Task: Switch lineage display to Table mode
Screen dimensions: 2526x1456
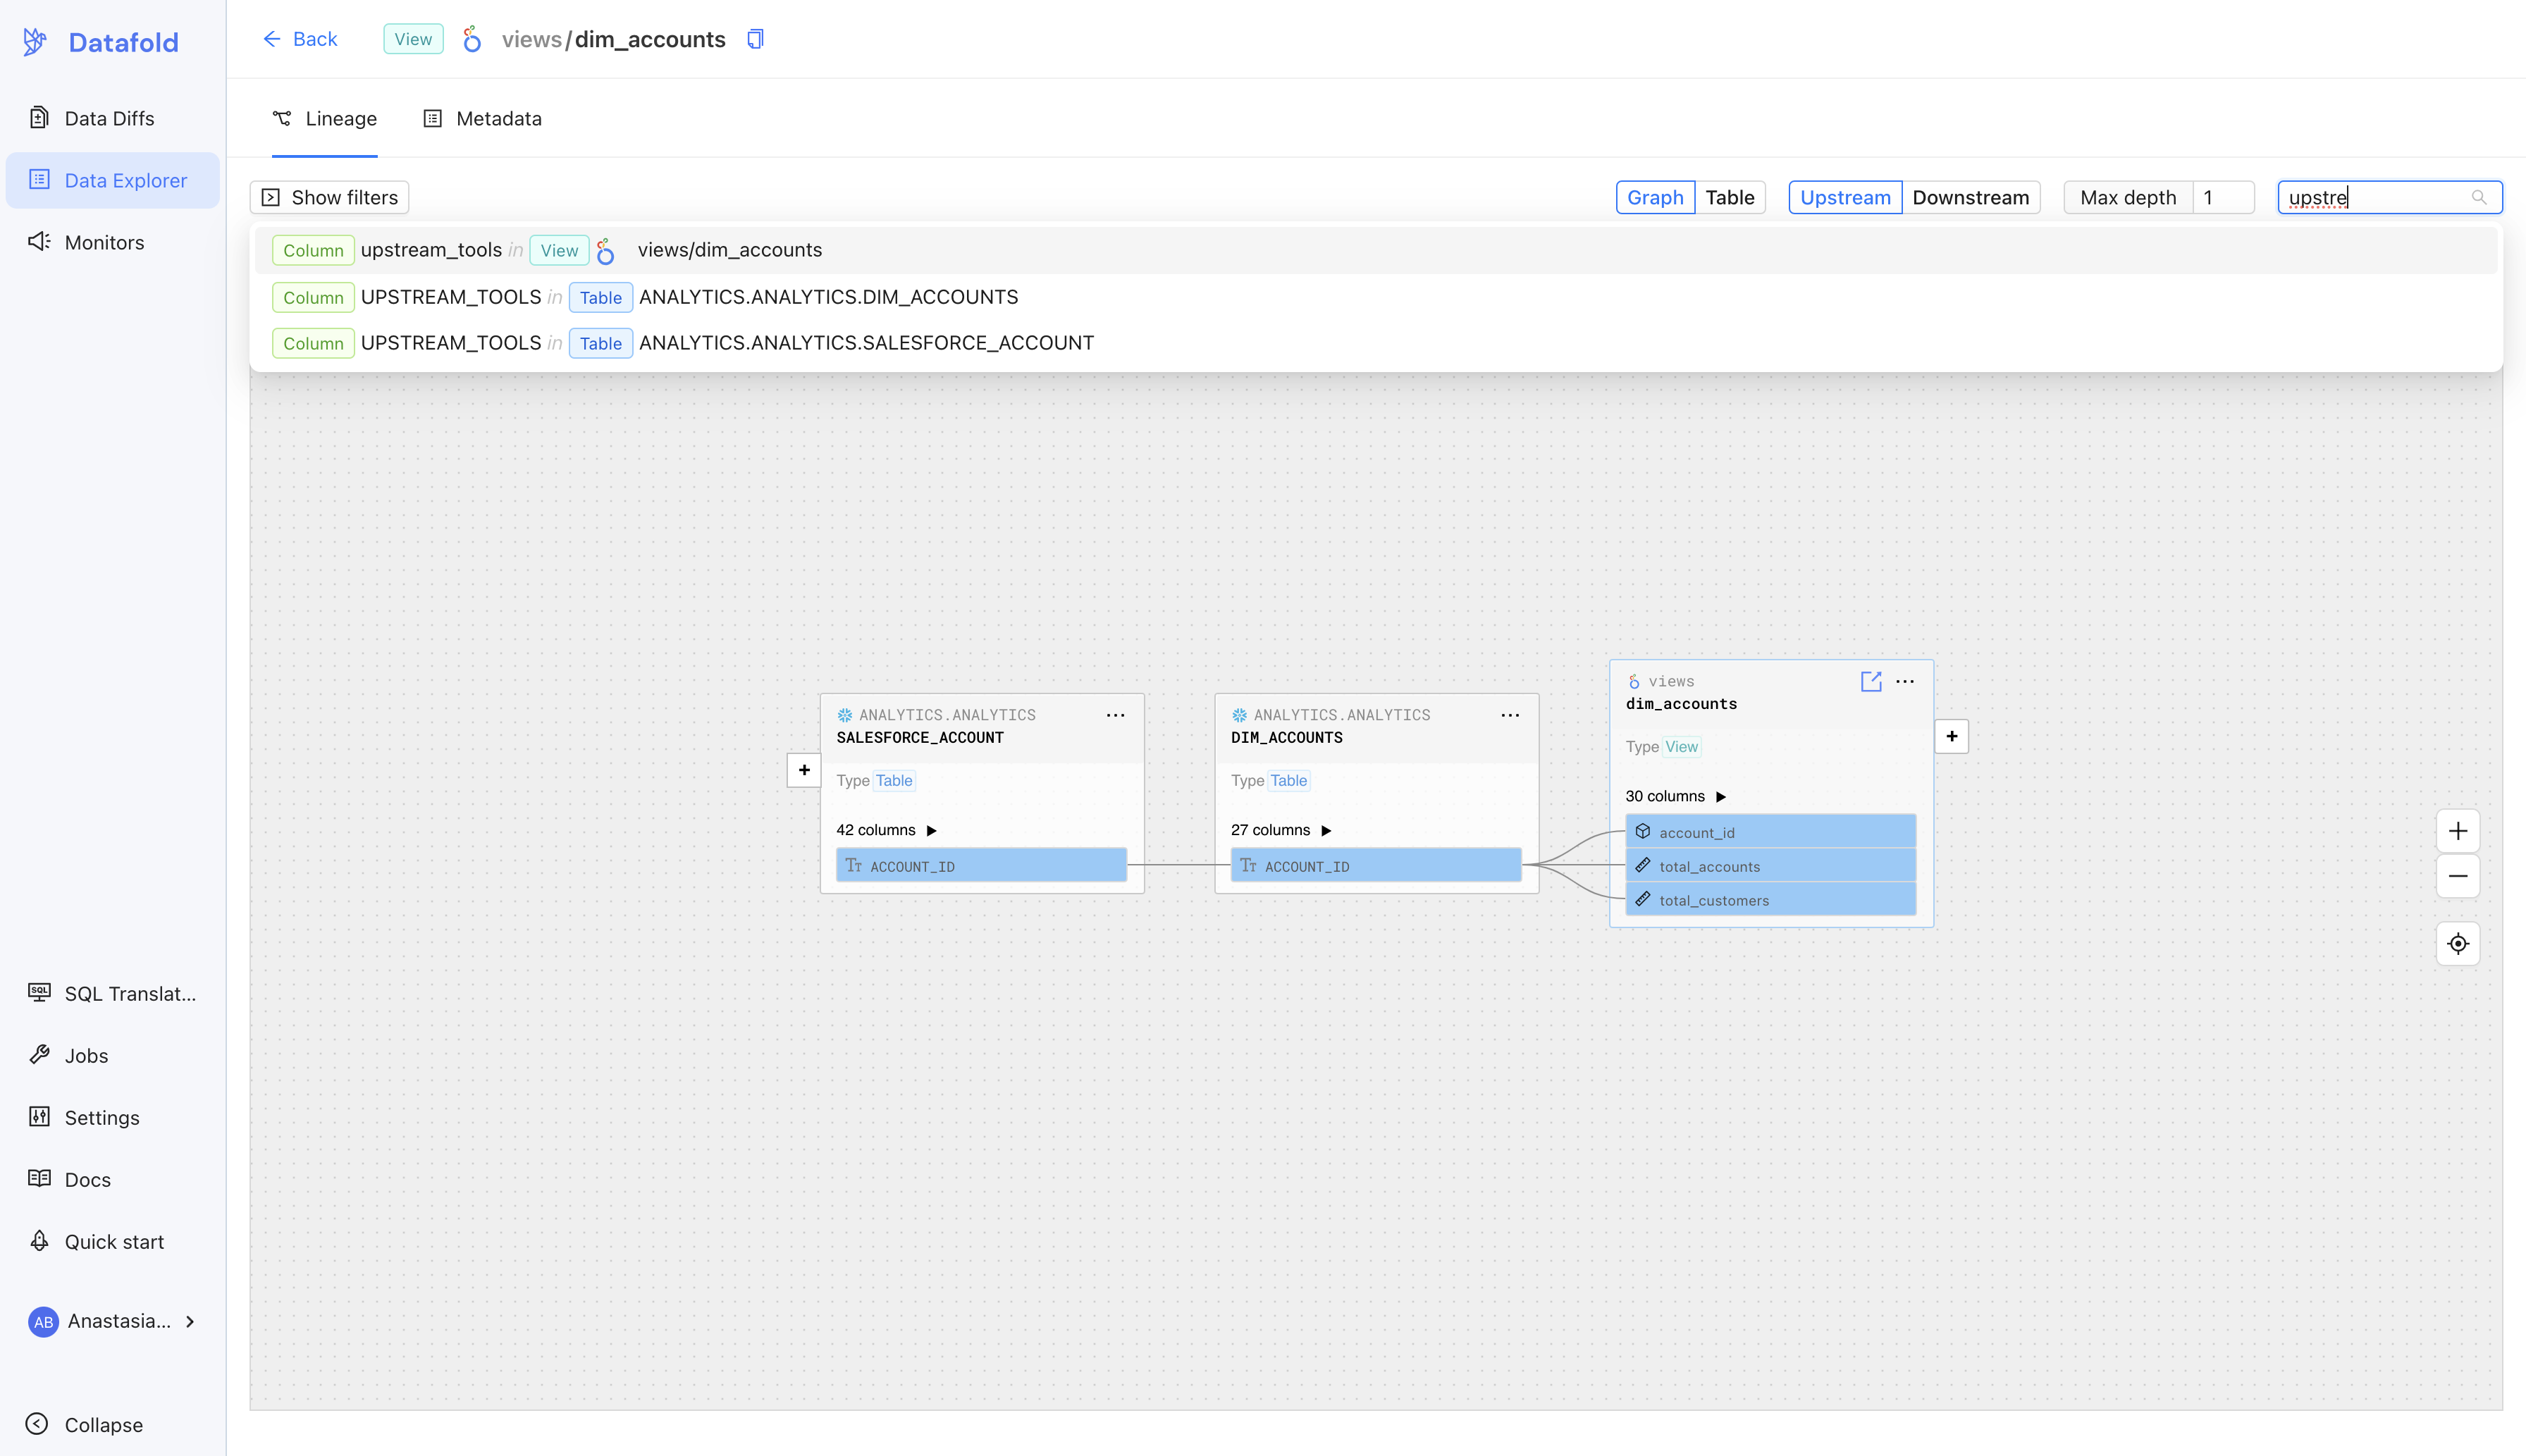Action: (x=1729, y=197)
